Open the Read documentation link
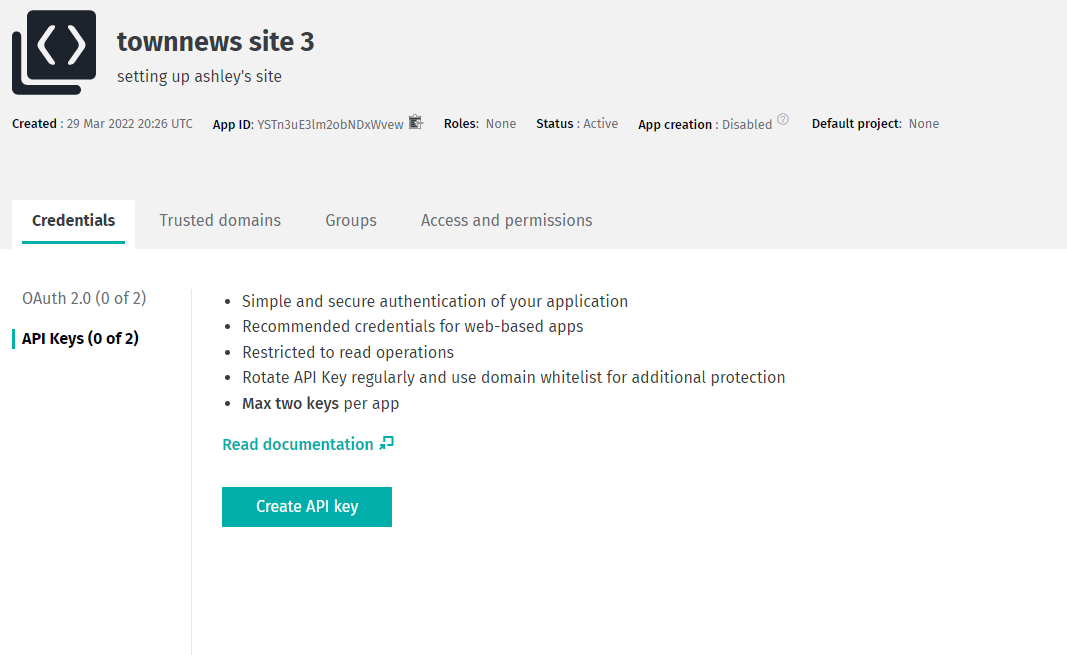This screenshot has height=655, width=1067. click(x=298, y=443)
